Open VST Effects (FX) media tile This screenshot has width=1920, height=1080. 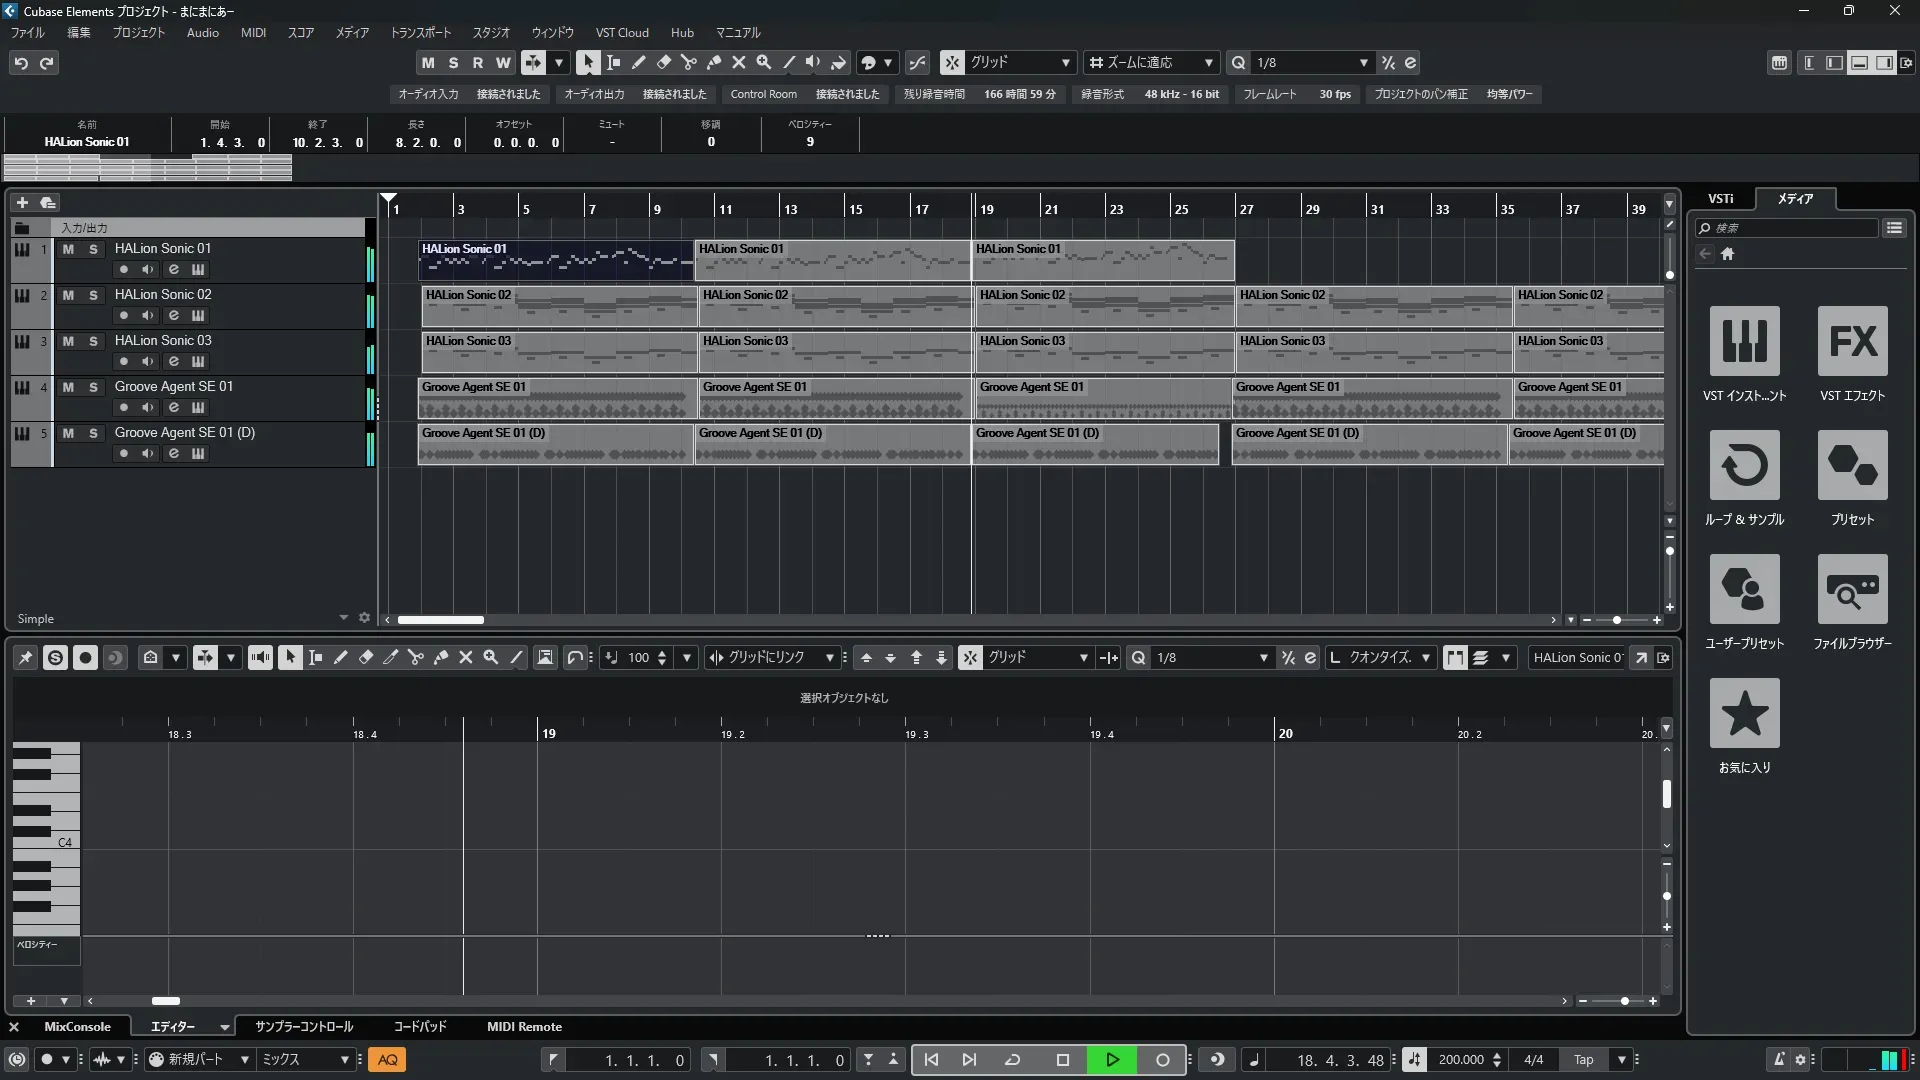[x=1852, y=341]
